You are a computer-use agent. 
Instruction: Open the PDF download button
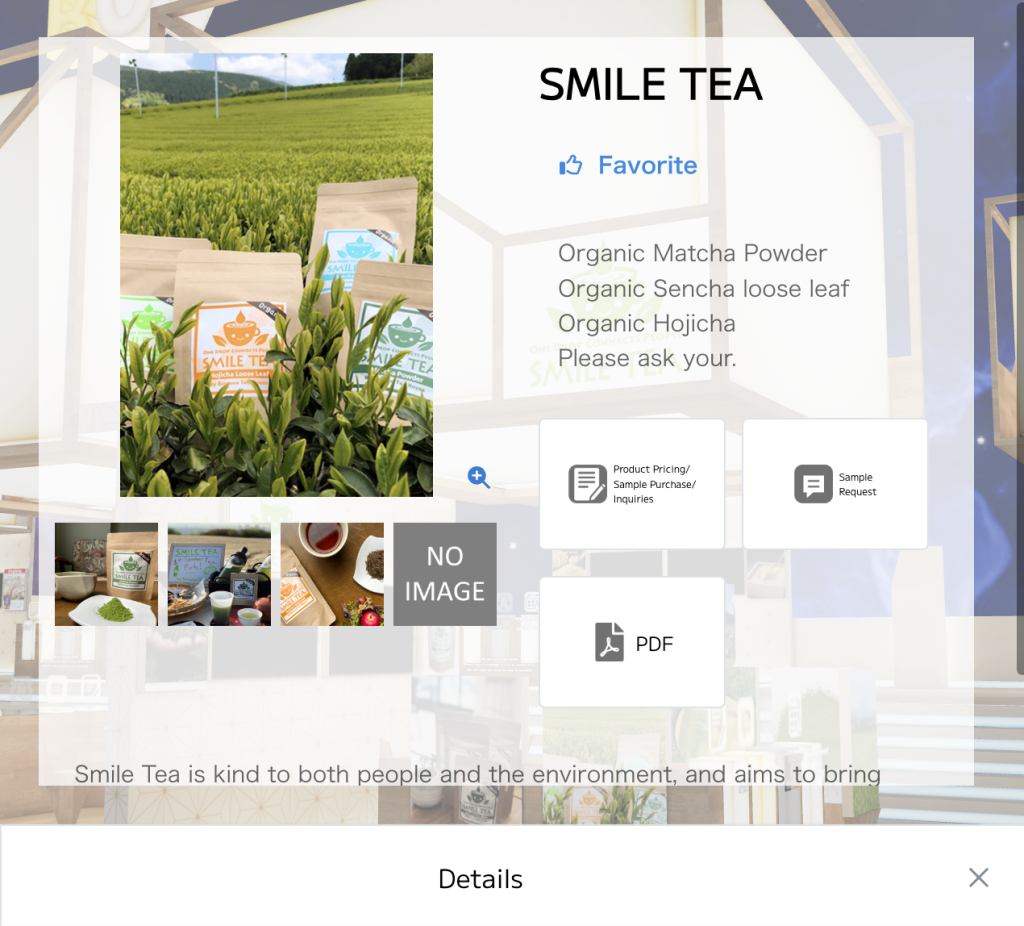point(632,642)
